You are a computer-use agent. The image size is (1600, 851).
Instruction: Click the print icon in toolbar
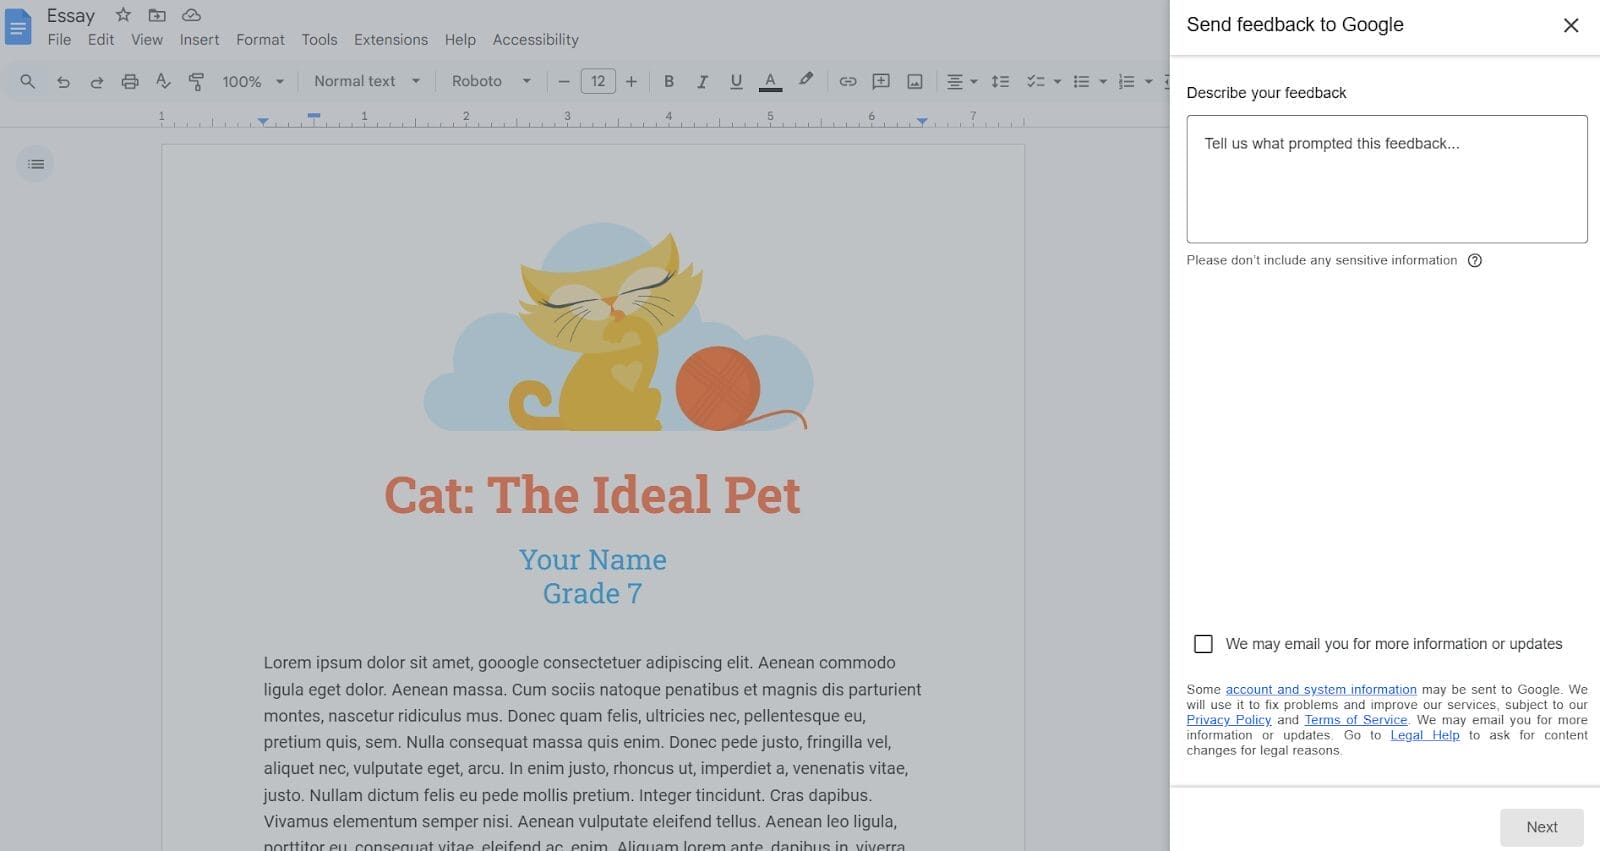pos(130,82)
